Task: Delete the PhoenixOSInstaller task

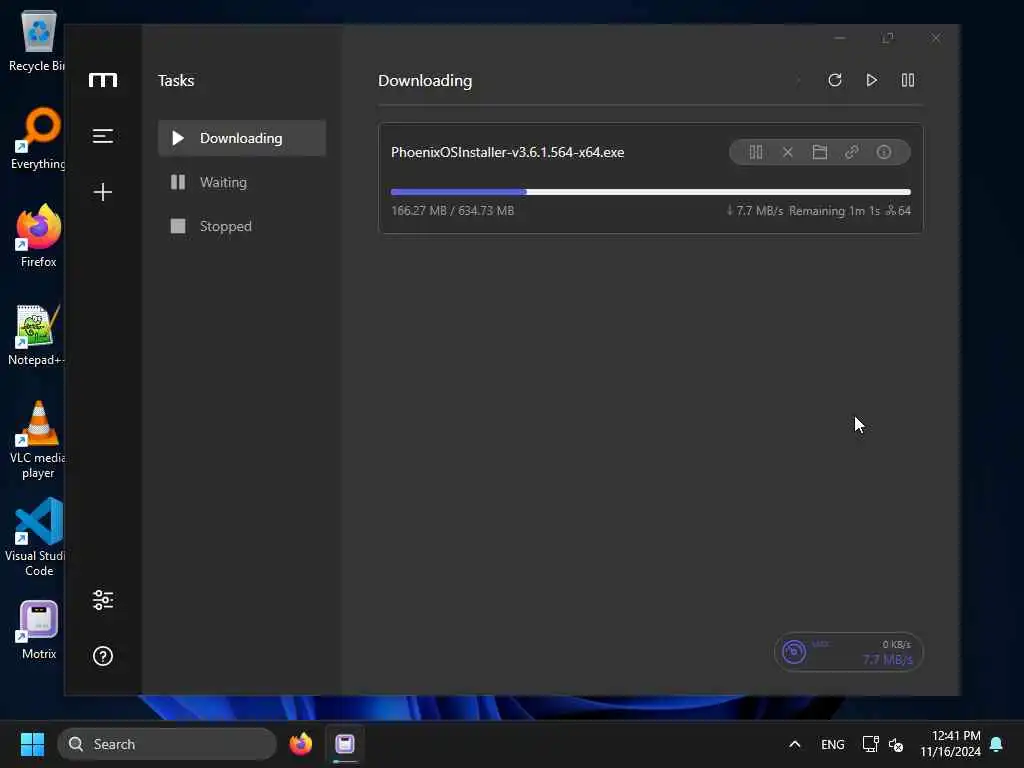Action: (788, 152)
